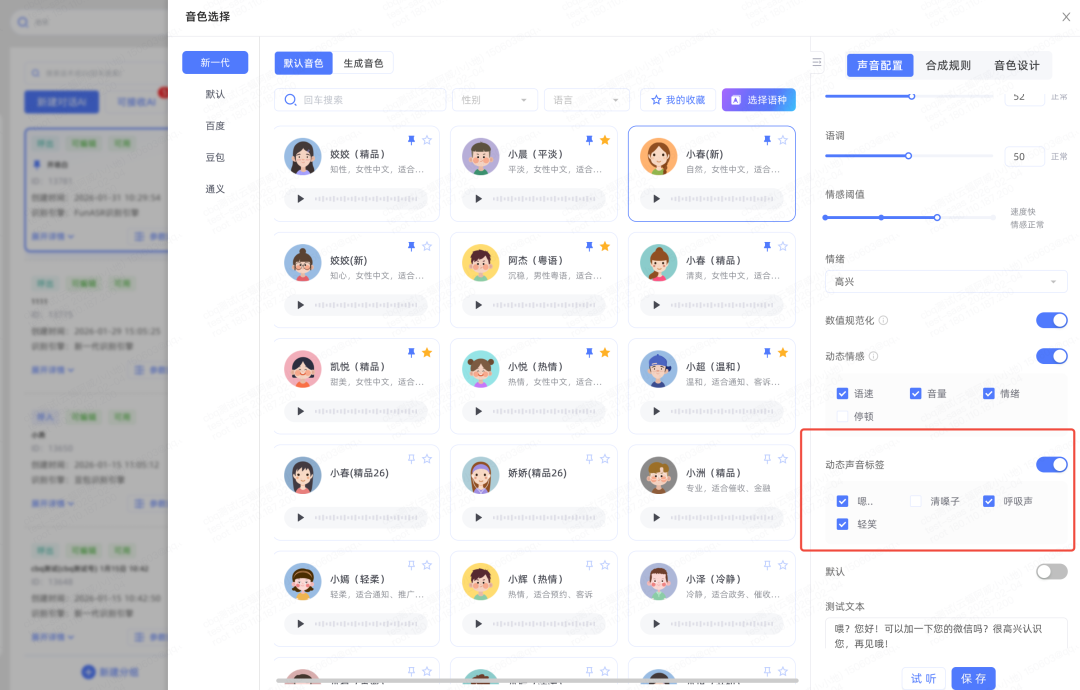
Task: Unfavorite 阿杰（粤语）using its star icon
Action: (604, 246)
